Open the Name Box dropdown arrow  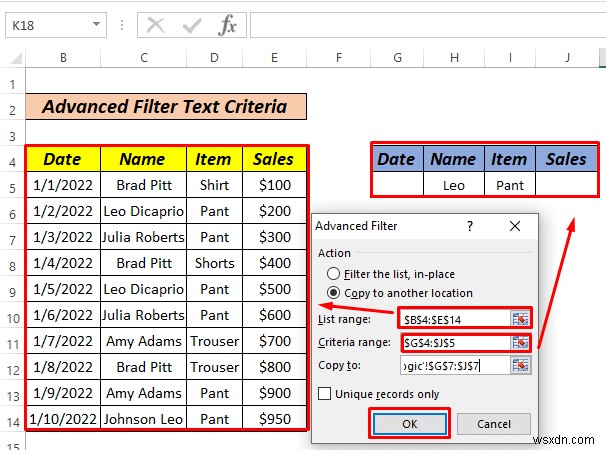pyautogui.click(x=96, y=25)
